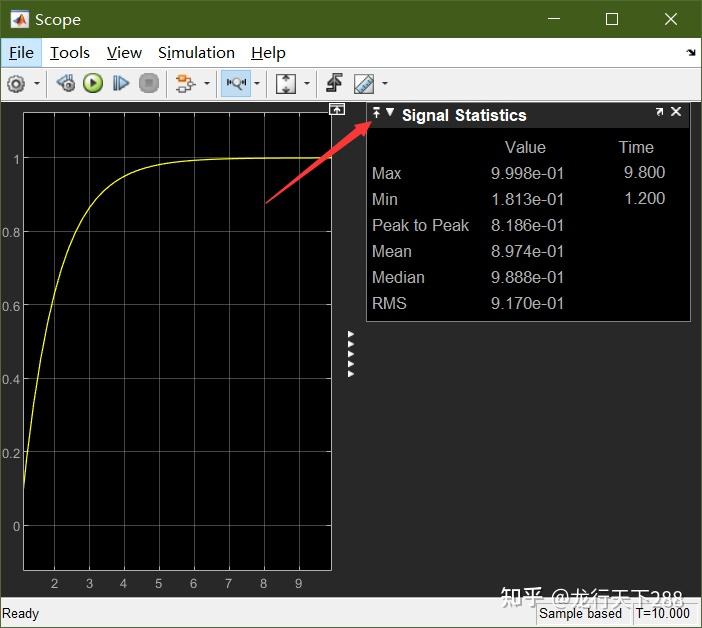Expand the axis scaling dropdown arrow

[x=306, y=84]
